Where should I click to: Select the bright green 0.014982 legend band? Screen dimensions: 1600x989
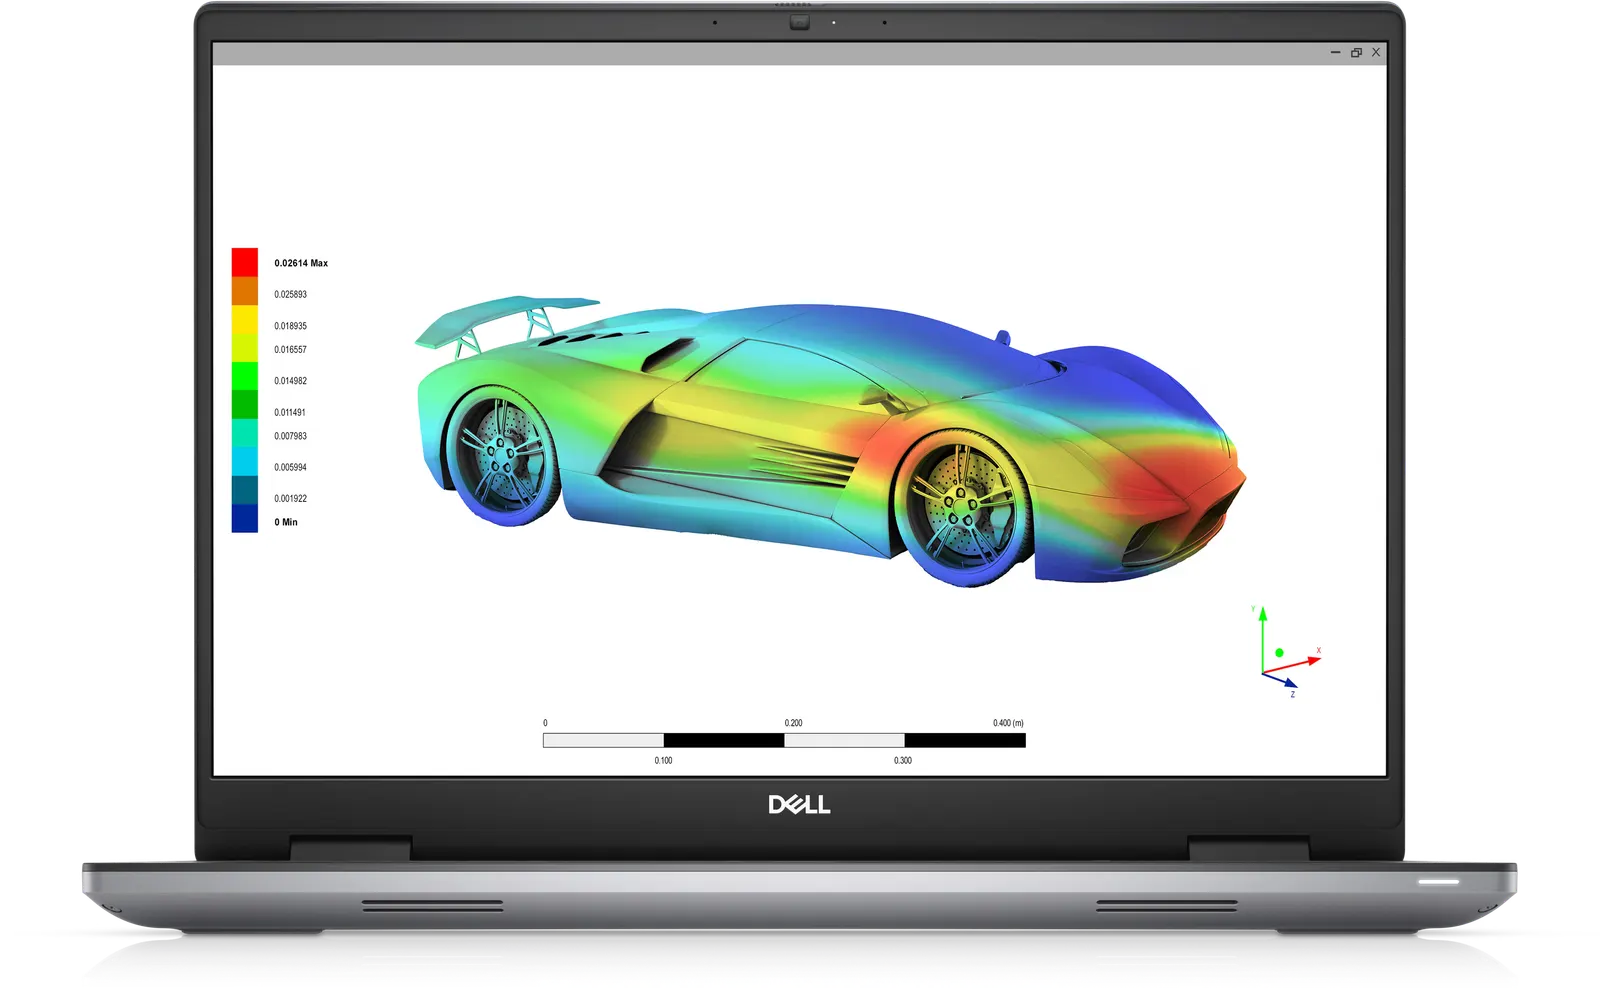point(245,376)
